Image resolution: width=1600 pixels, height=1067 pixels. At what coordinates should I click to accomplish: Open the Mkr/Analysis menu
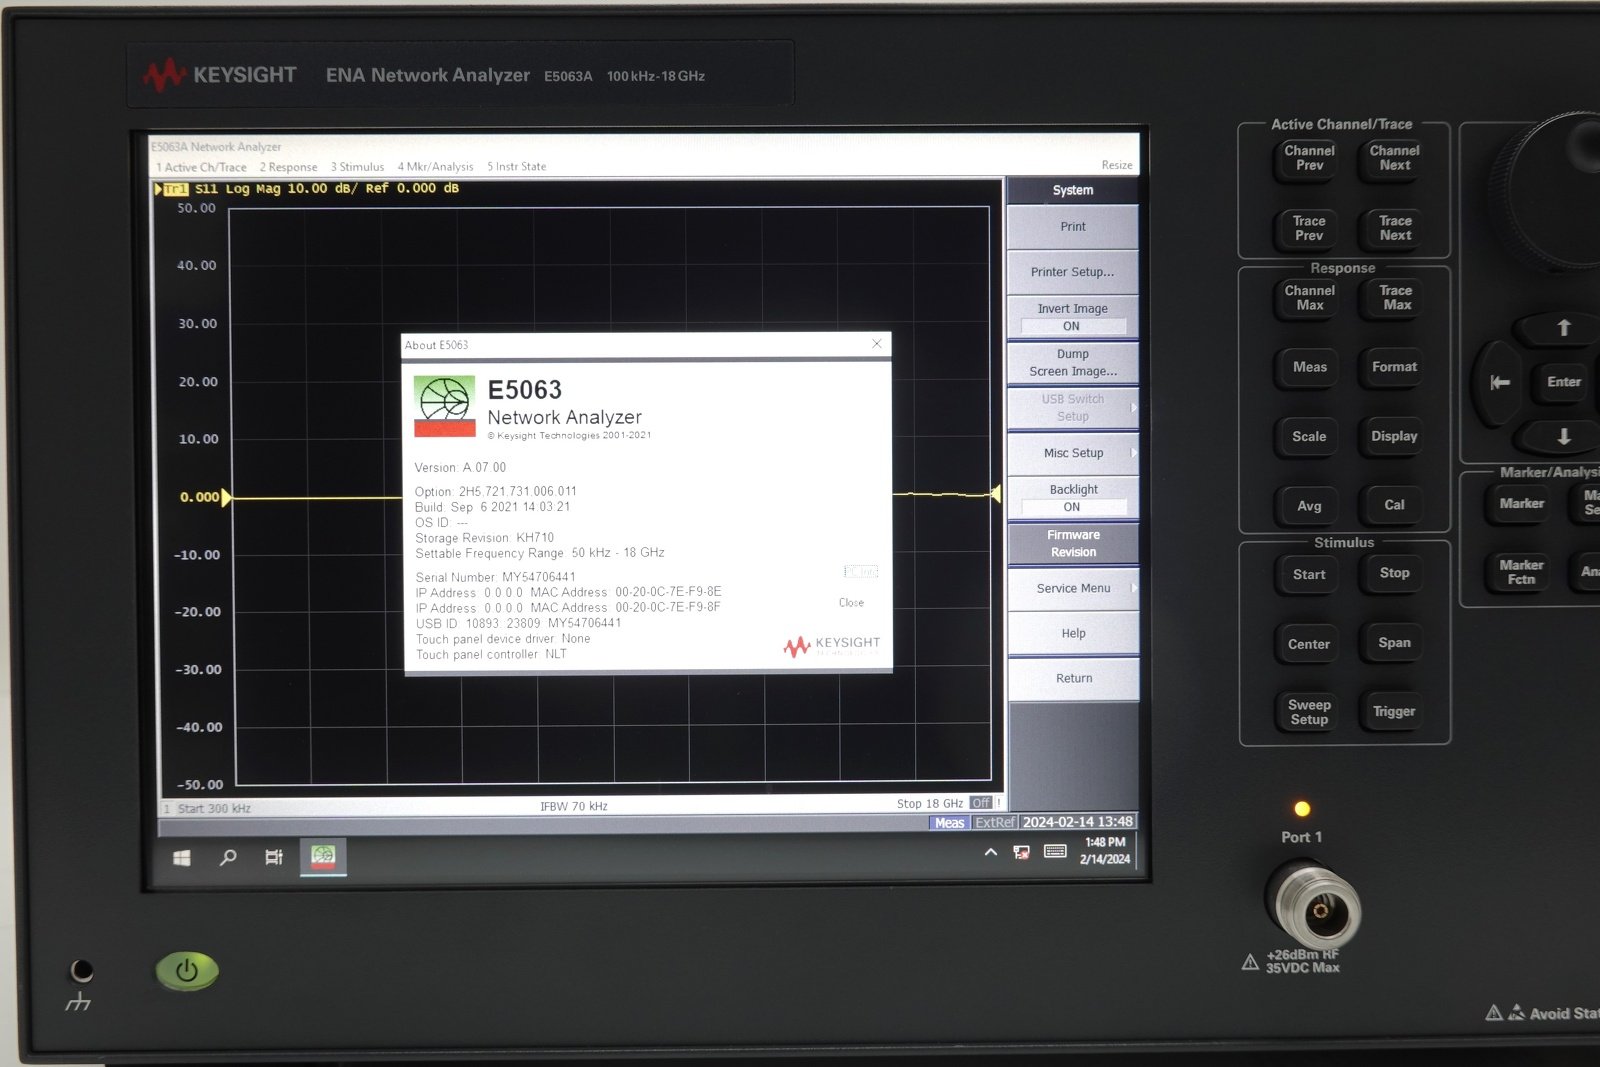[435, 167]
